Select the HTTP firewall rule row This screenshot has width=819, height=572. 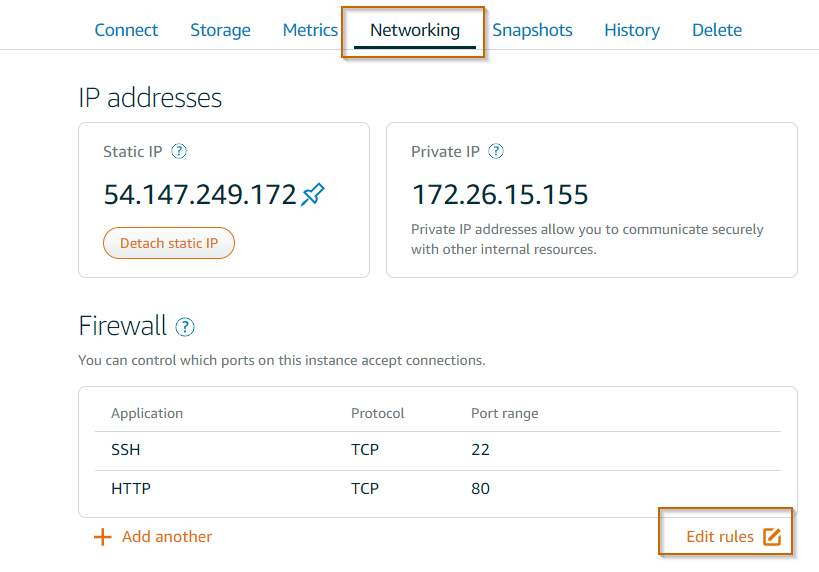click(x=437, y=489)
